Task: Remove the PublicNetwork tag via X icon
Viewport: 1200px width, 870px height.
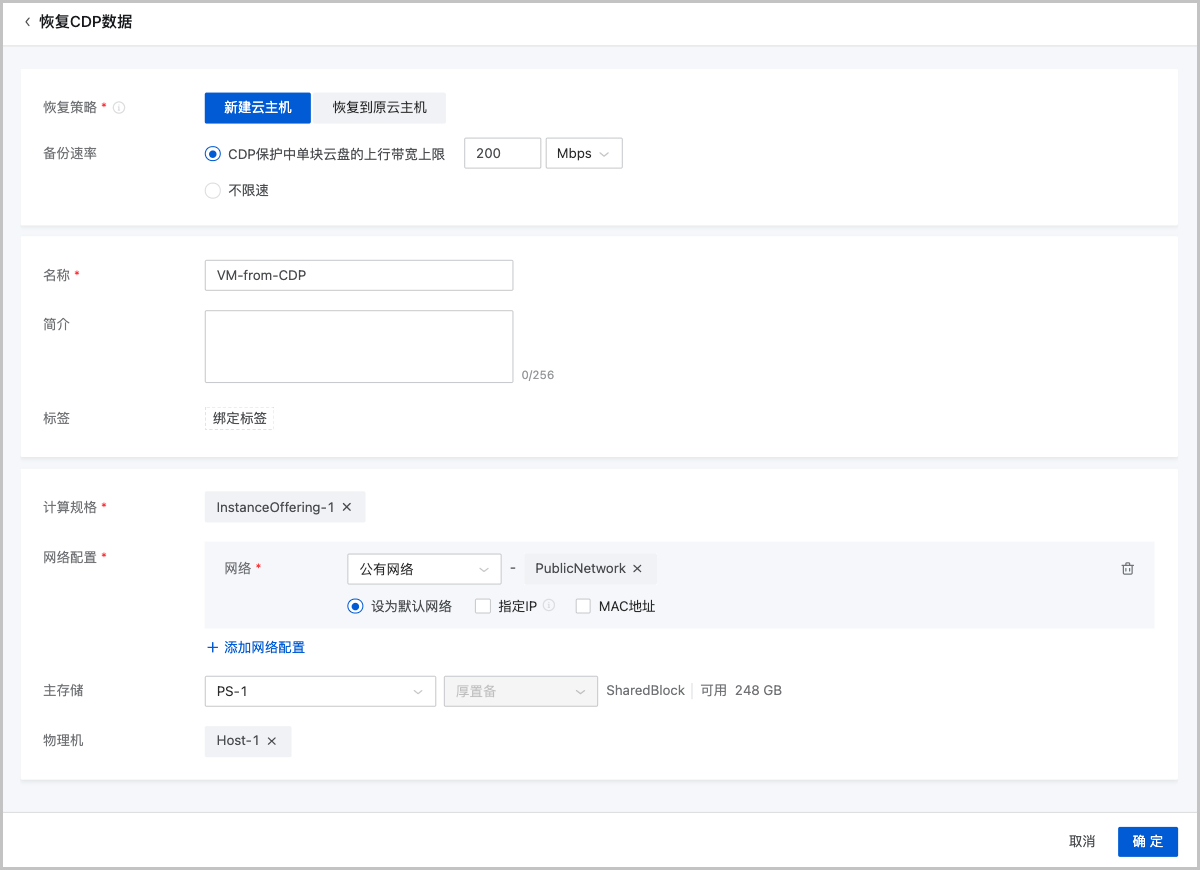Action: 637,569
